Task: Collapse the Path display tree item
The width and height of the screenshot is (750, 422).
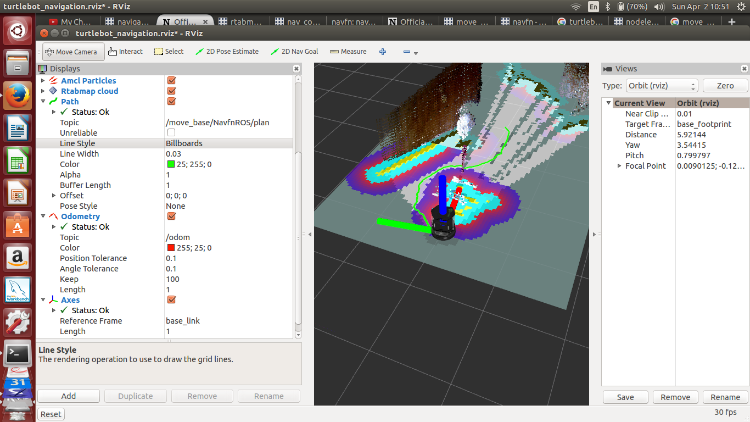Action: 42,101
